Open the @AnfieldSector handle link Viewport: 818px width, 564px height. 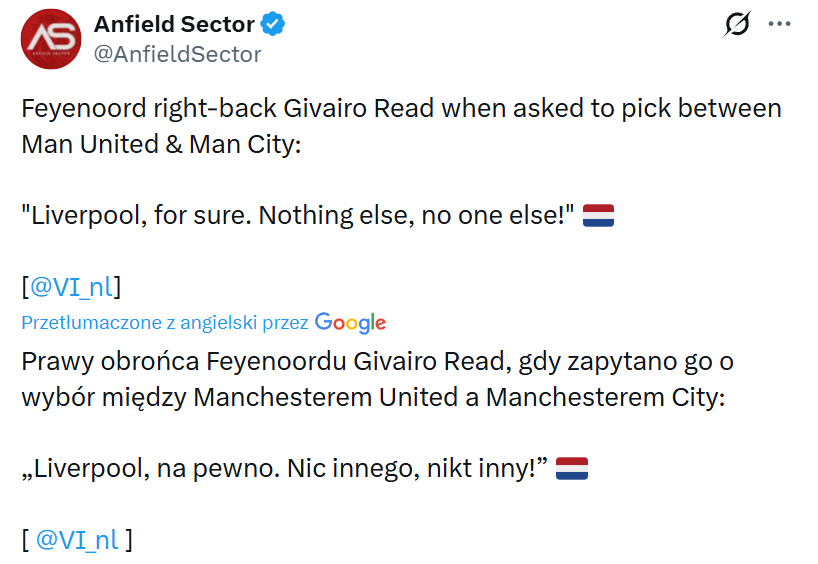pyautogui.click(x=177, y=54)
